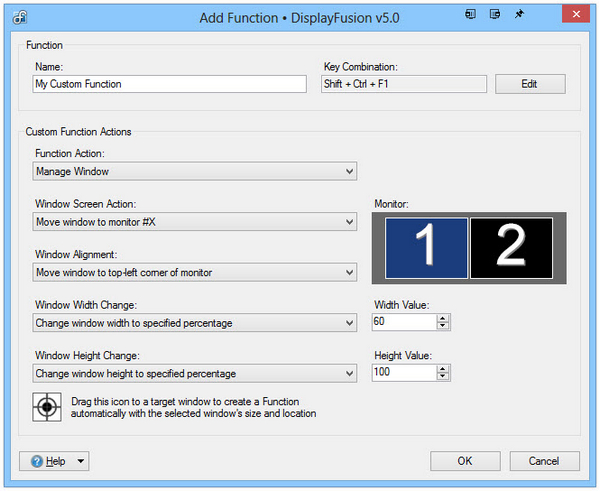
Task: Select monitor 1 in the Monitor picker
Action: click(x=426, y=248)
